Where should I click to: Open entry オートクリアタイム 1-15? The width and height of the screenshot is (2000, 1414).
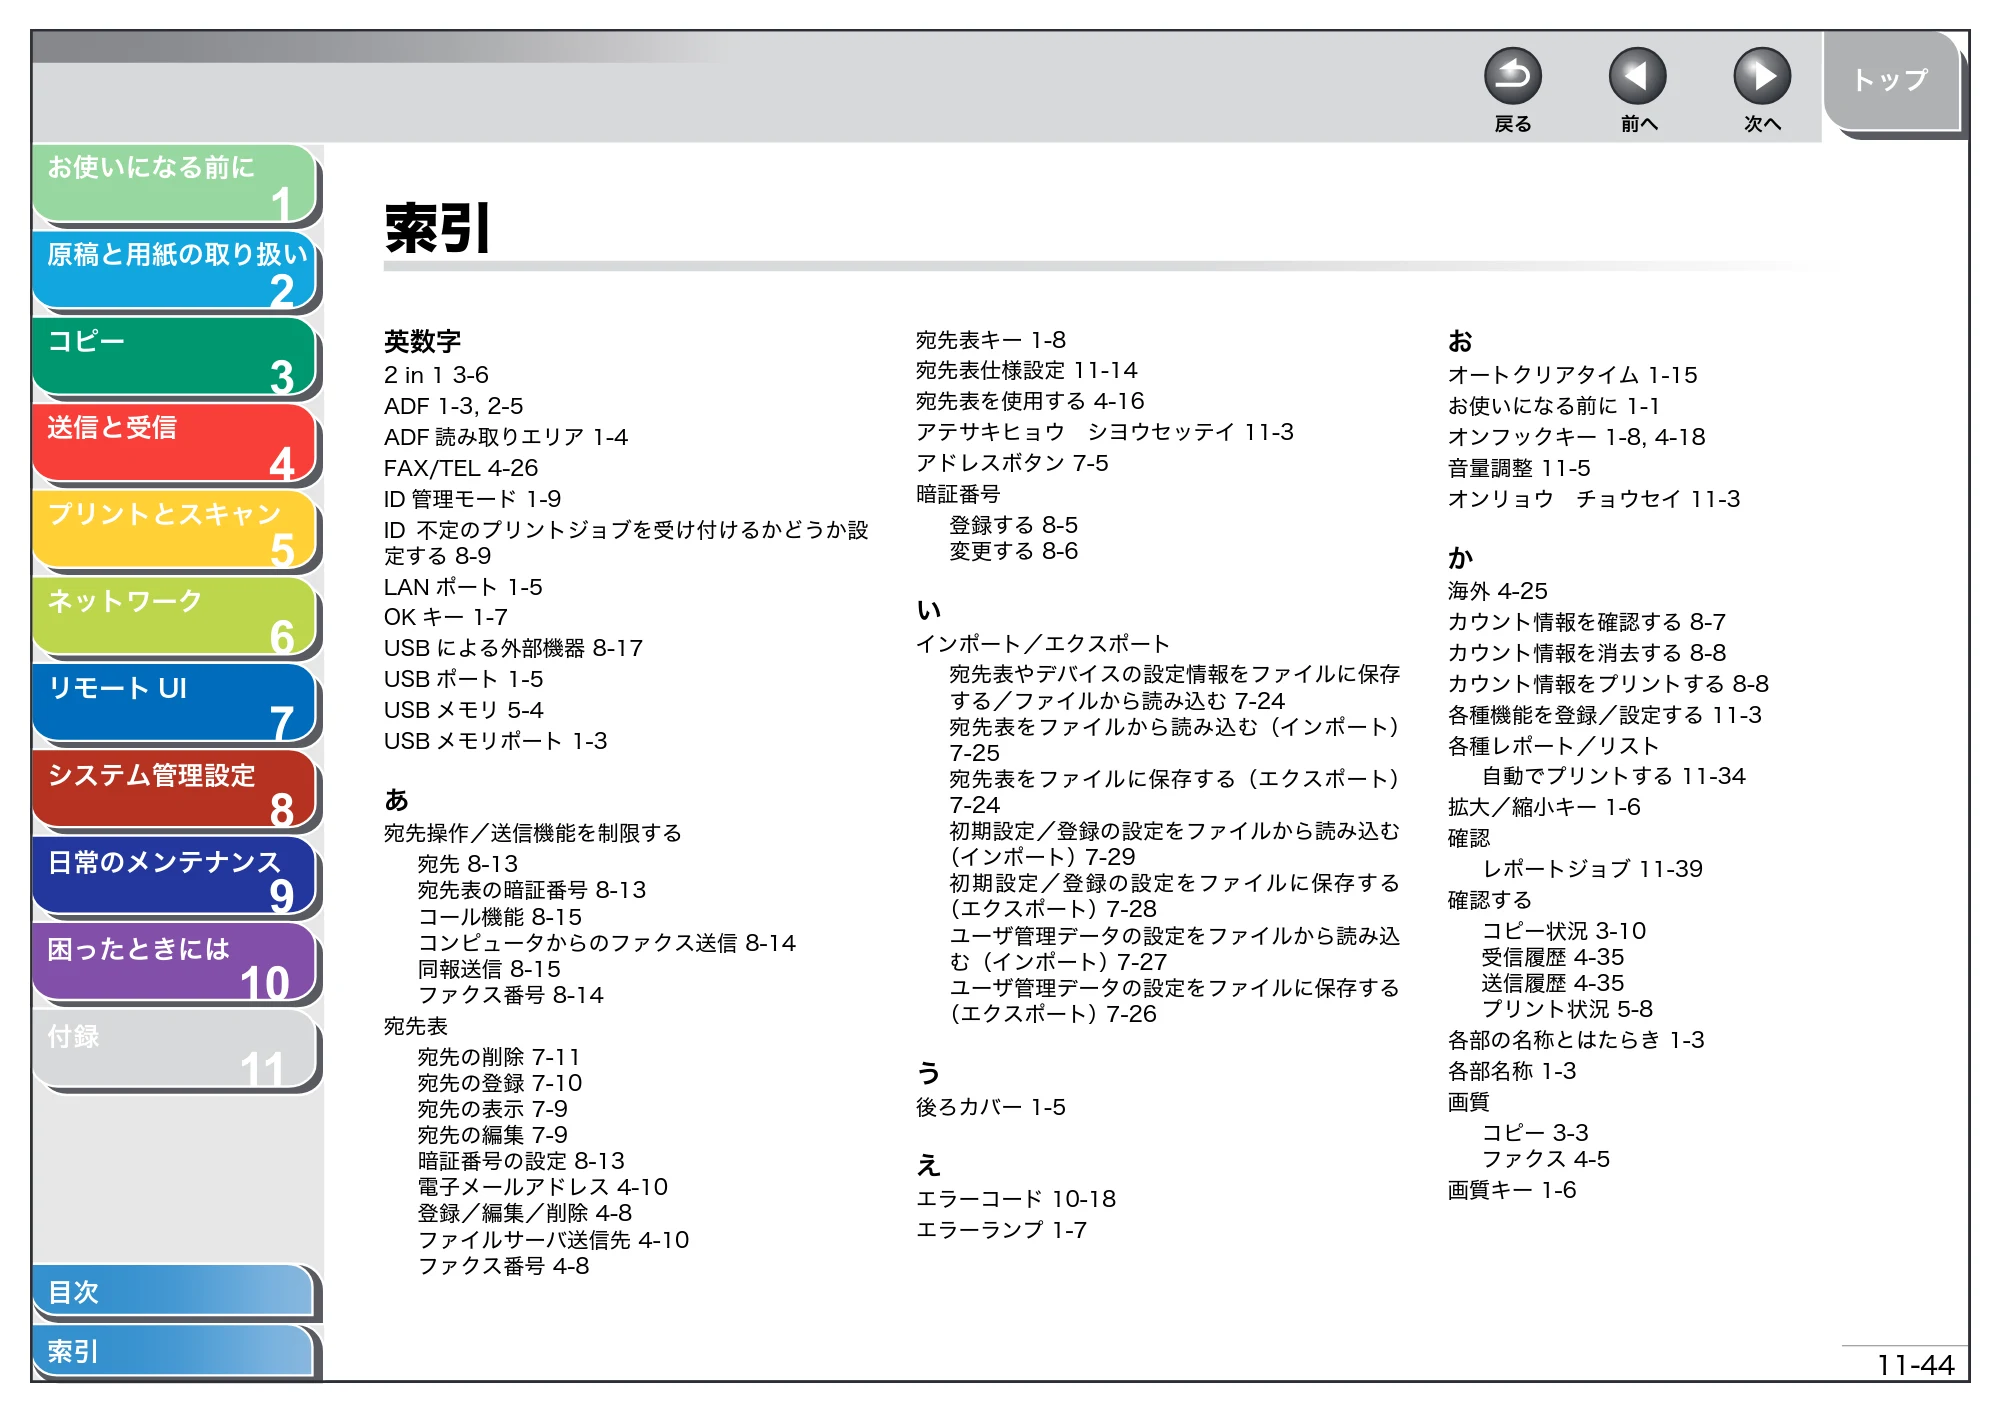tap(1573, 375)
